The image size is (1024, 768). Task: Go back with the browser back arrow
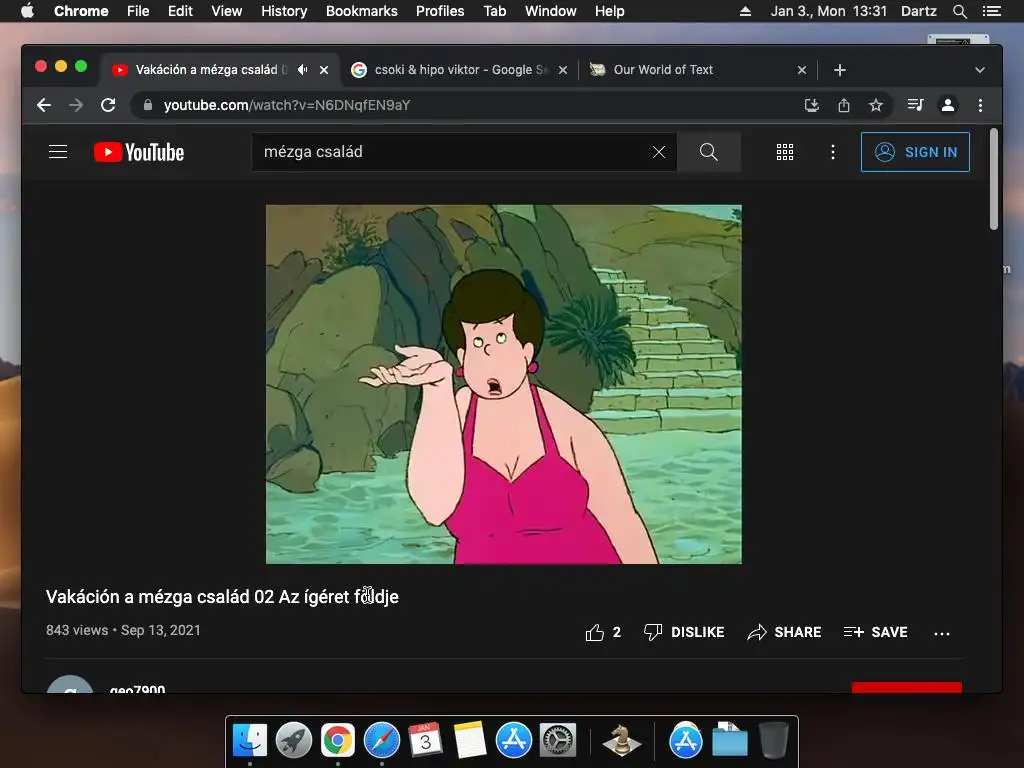44,105
